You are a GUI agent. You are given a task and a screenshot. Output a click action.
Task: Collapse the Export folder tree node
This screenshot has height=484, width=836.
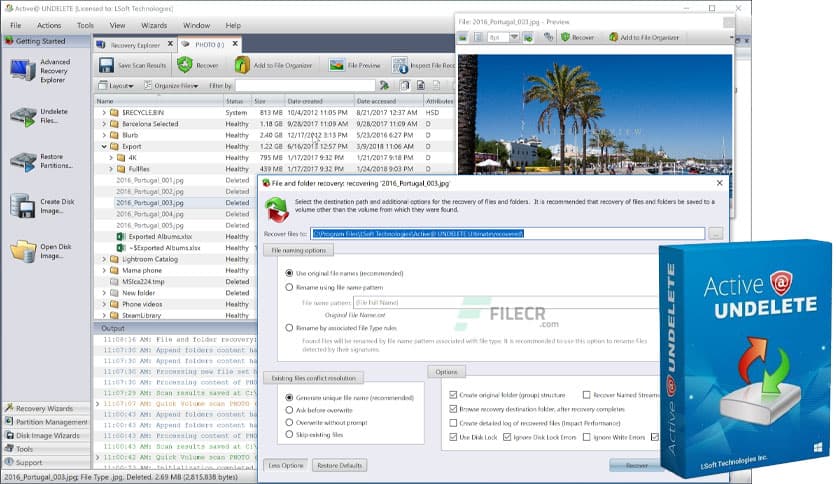tap(103, 146)
